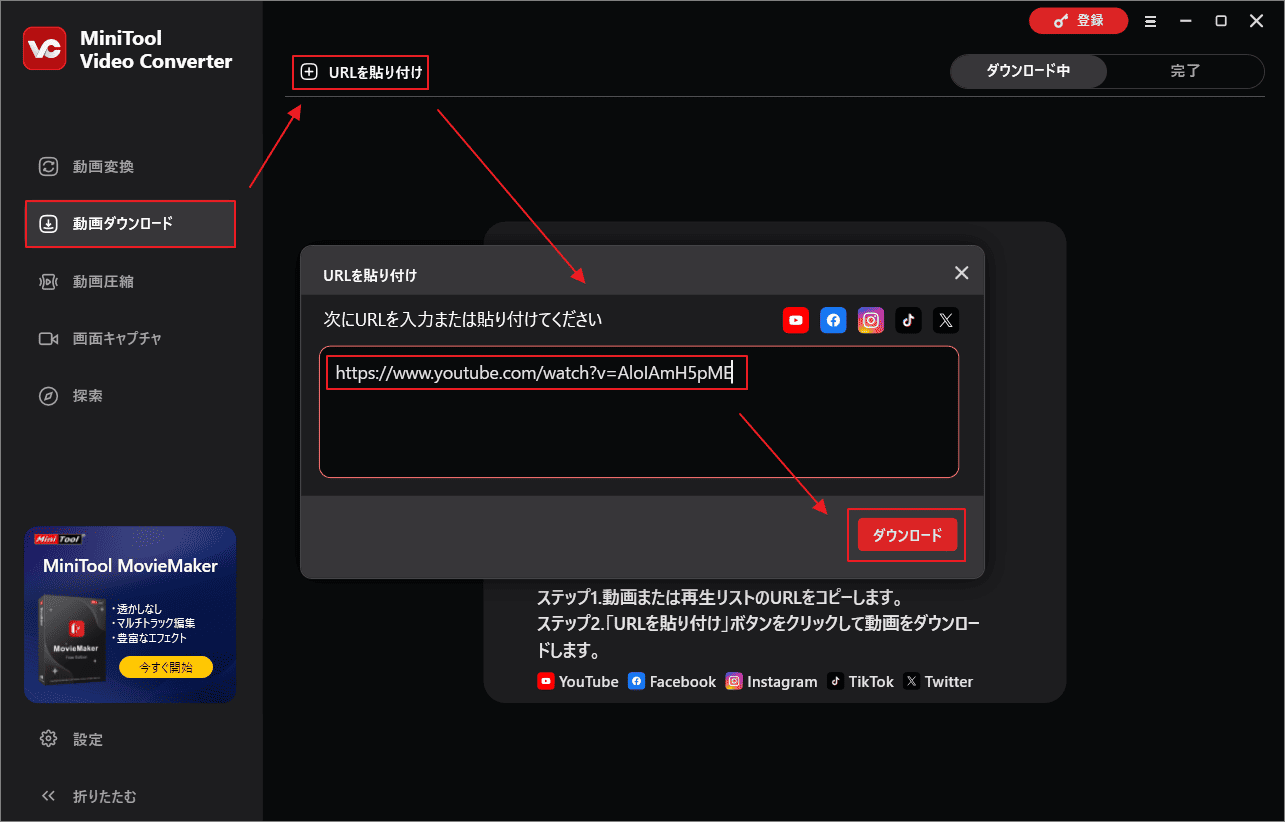Image resolution: width=1285 pixels, height=822 pixels.
Task: Click Instagram in the supported sites list below
Action: pyautogui.click(x=771, y=681)
